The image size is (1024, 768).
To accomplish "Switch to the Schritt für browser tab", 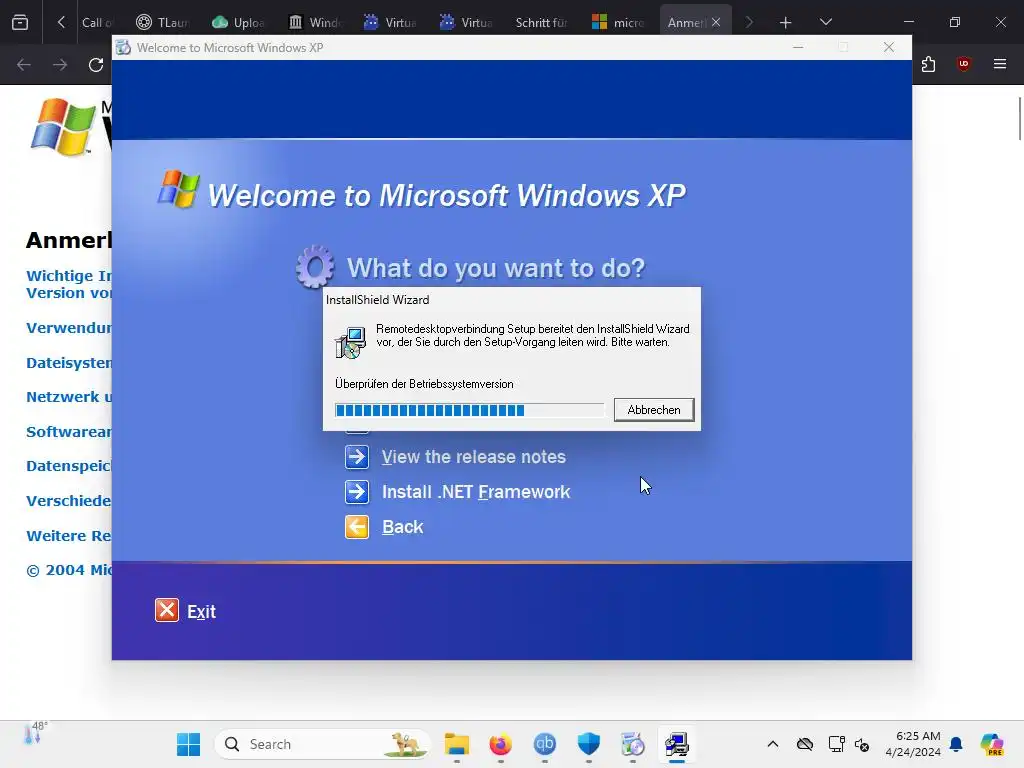I will pyautogui.click(x=541, y=22).
